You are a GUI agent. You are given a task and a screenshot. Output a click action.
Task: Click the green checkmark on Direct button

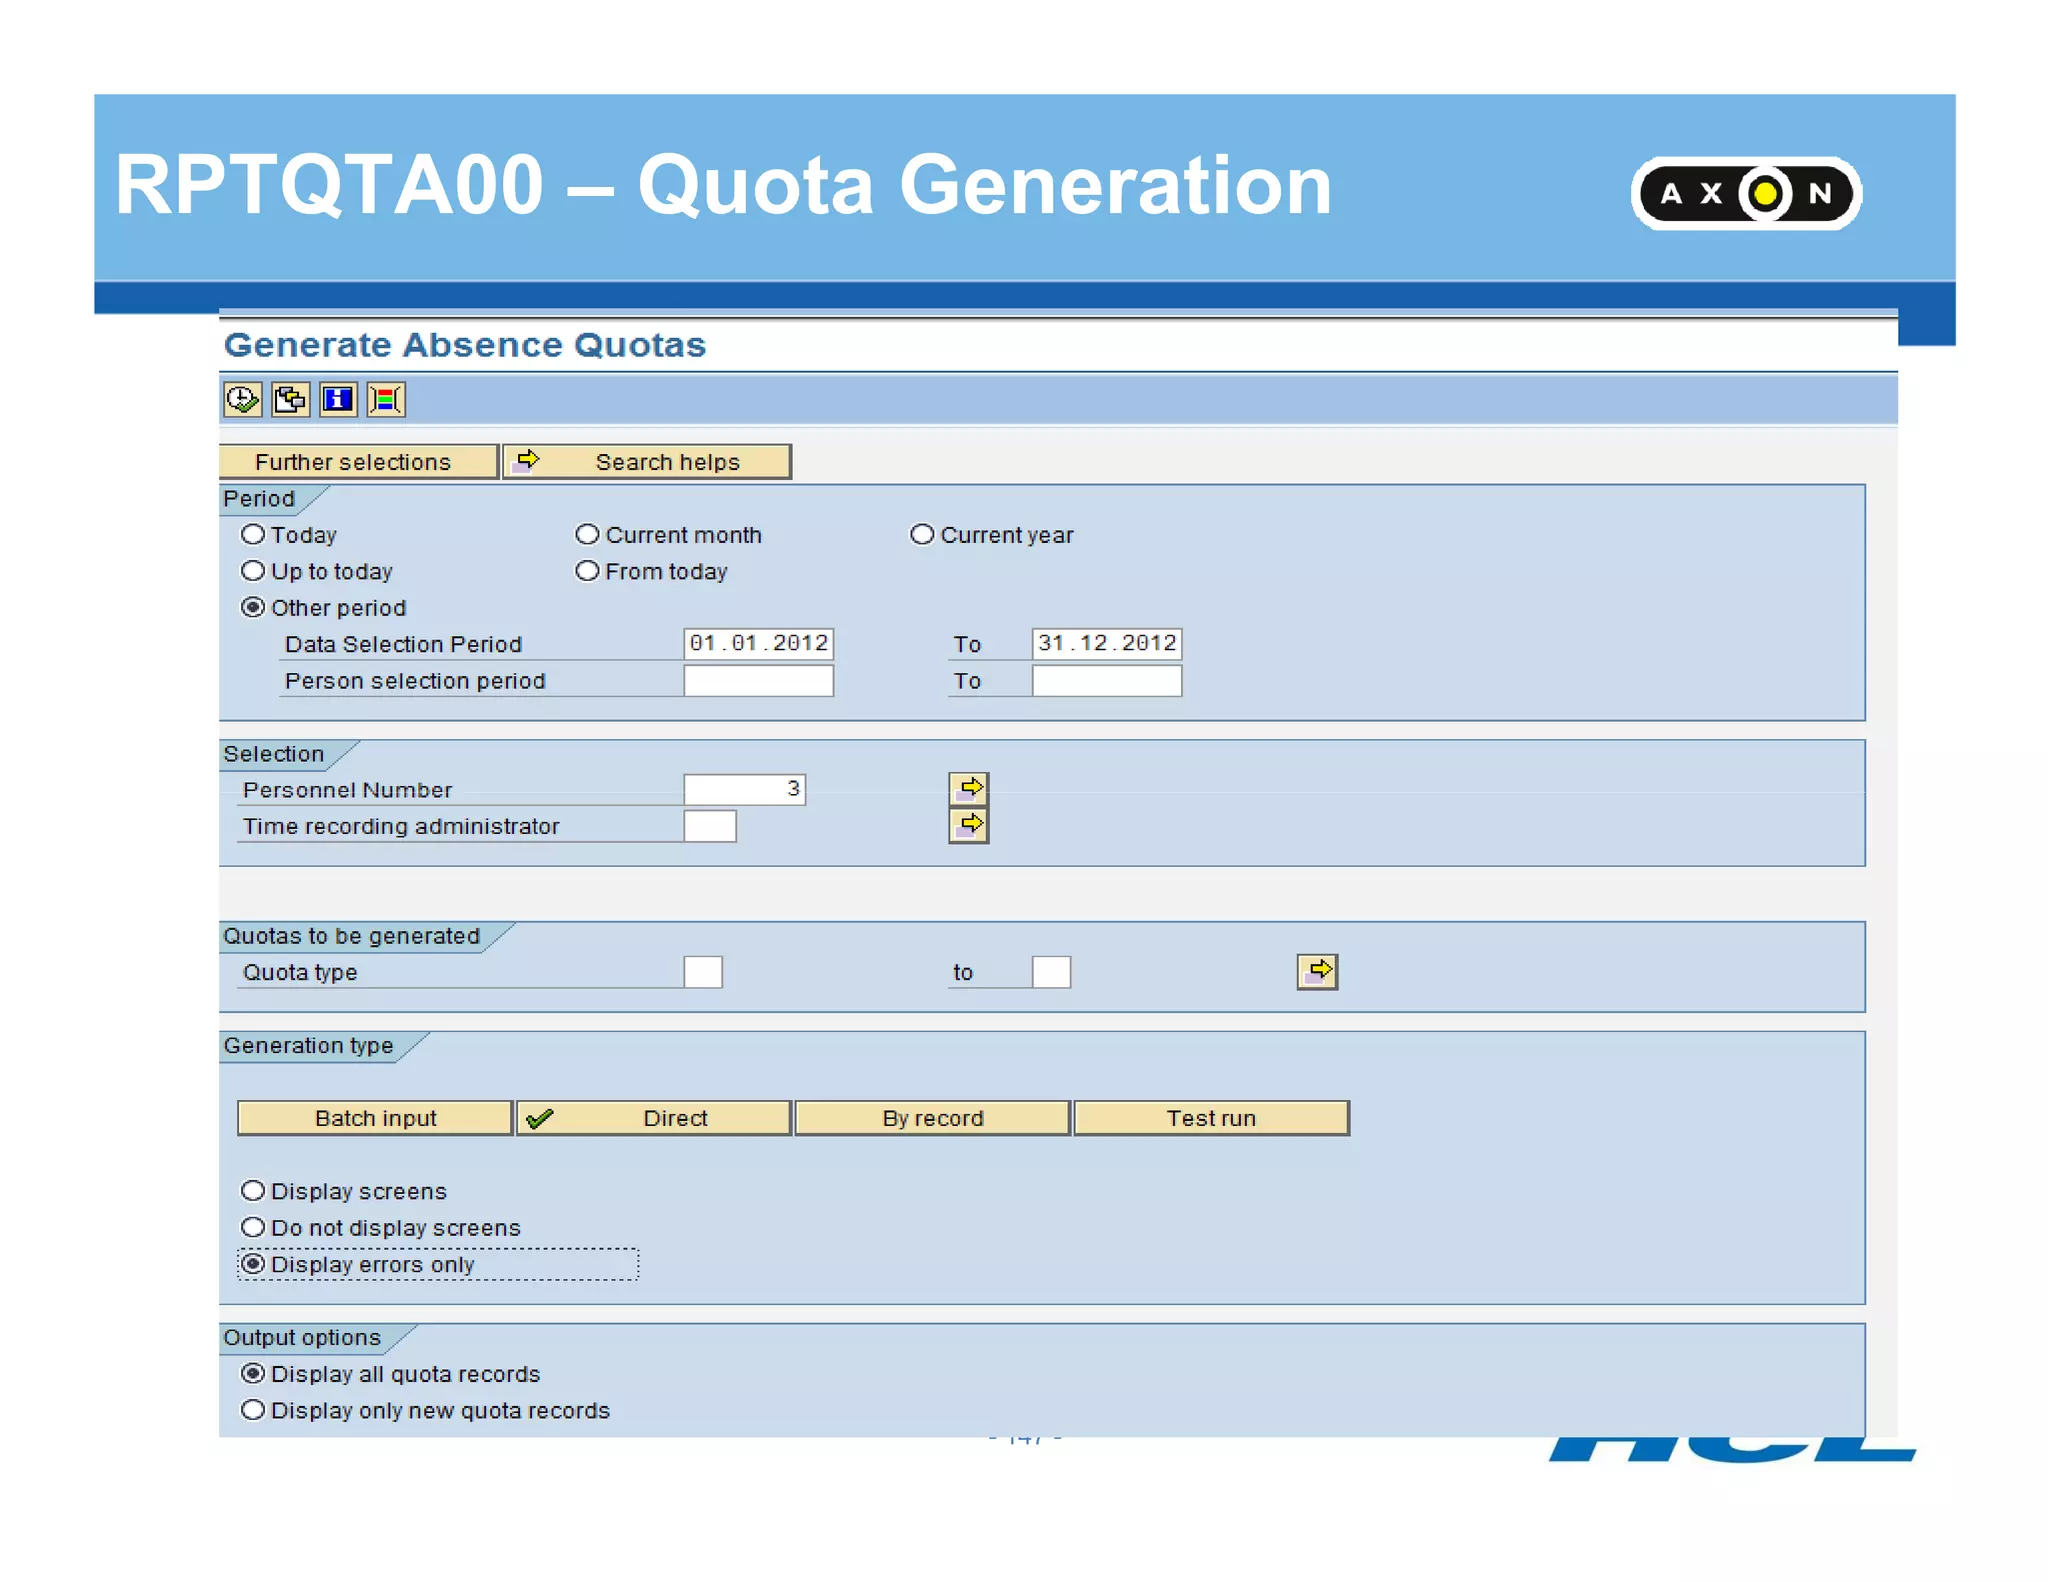pos(540,1119)
